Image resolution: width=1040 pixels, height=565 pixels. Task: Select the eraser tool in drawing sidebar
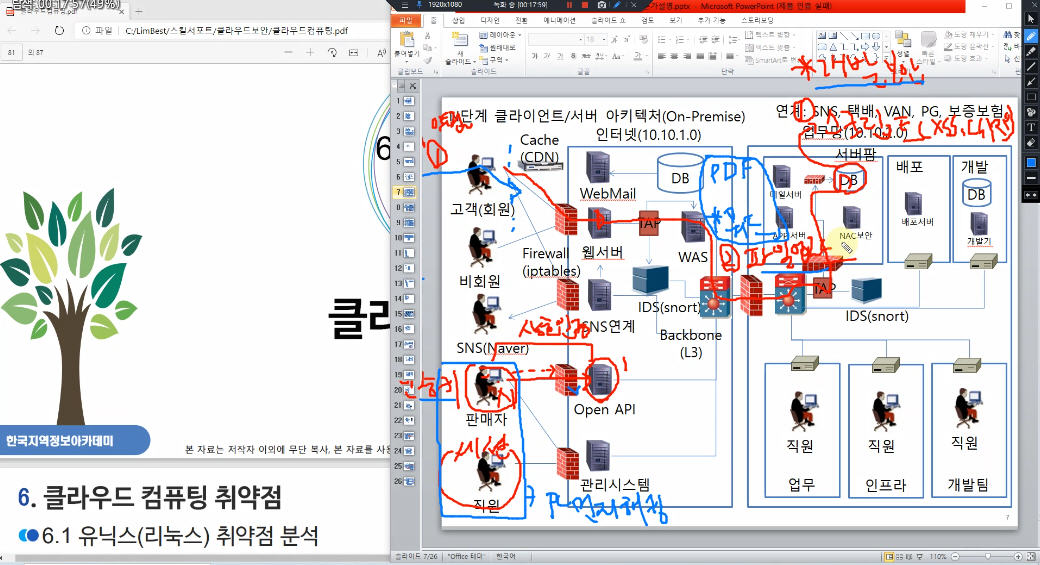(1031, 143)
